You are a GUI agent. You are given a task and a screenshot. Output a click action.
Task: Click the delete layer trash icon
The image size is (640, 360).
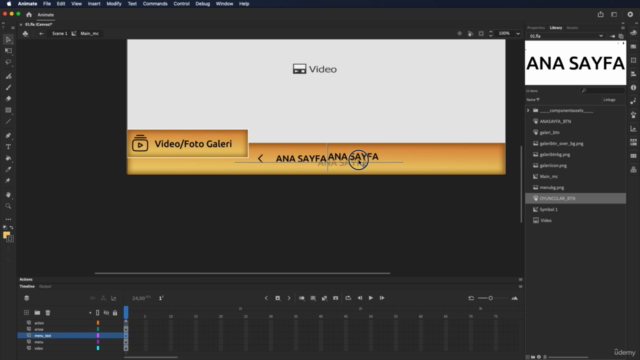pos(48,313)
